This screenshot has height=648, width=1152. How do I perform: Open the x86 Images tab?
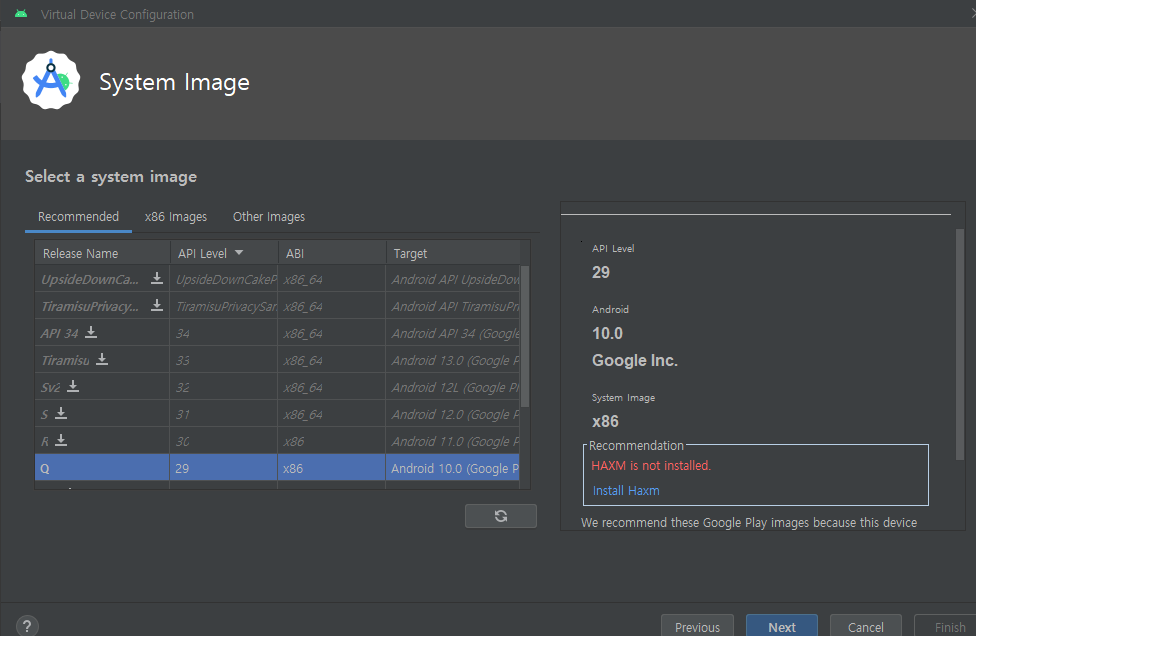pos(176,217)
